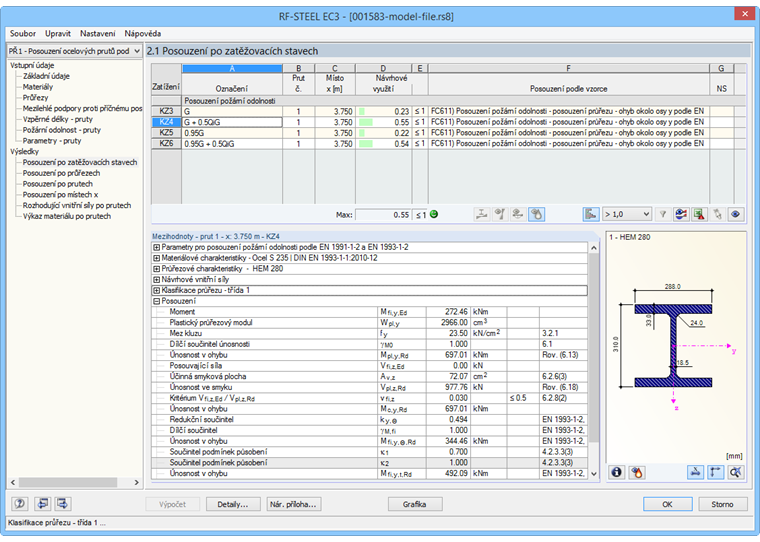Open 'Posouzení po průřezech' results item
Screen dimensions: 760x542
[62, 173]
